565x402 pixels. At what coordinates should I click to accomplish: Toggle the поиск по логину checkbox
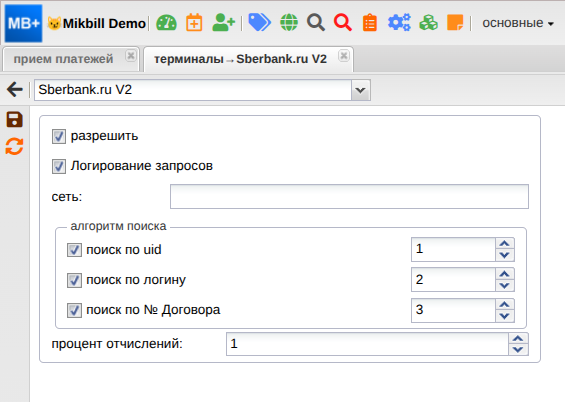[x=74, y=280]
